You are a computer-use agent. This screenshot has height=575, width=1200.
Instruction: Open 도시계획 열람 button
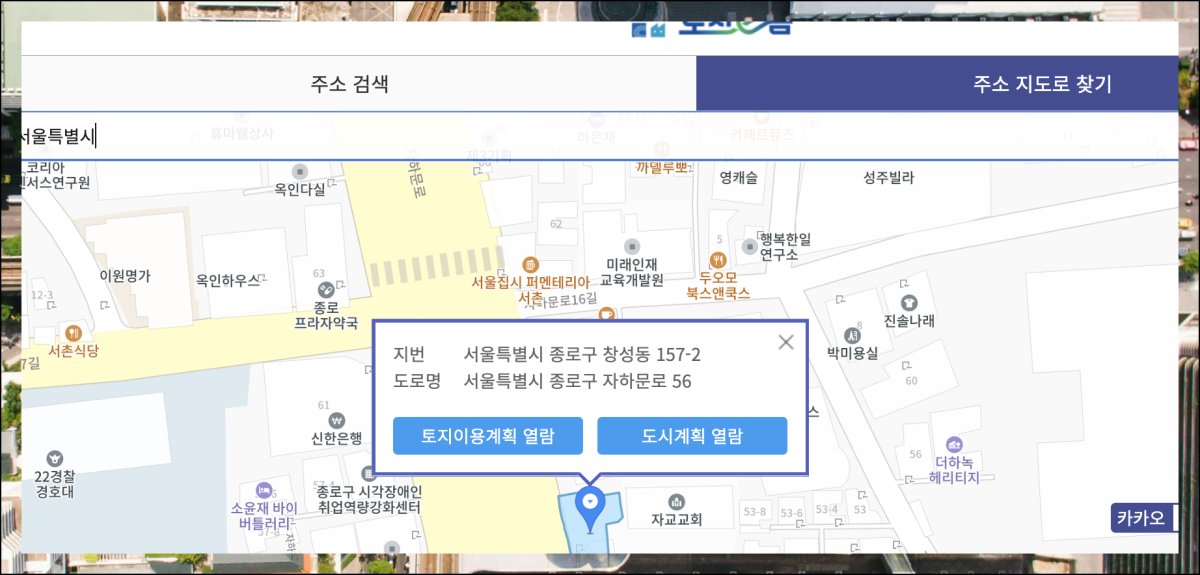(692, 436)
